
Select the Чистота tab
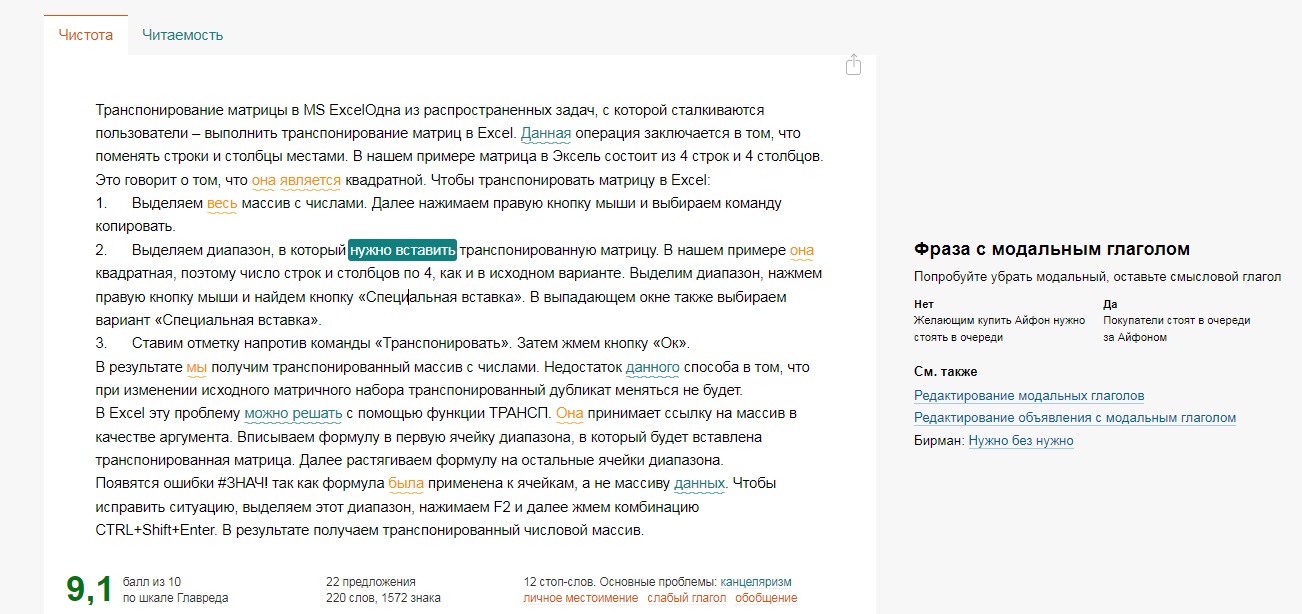coord(86,35)
